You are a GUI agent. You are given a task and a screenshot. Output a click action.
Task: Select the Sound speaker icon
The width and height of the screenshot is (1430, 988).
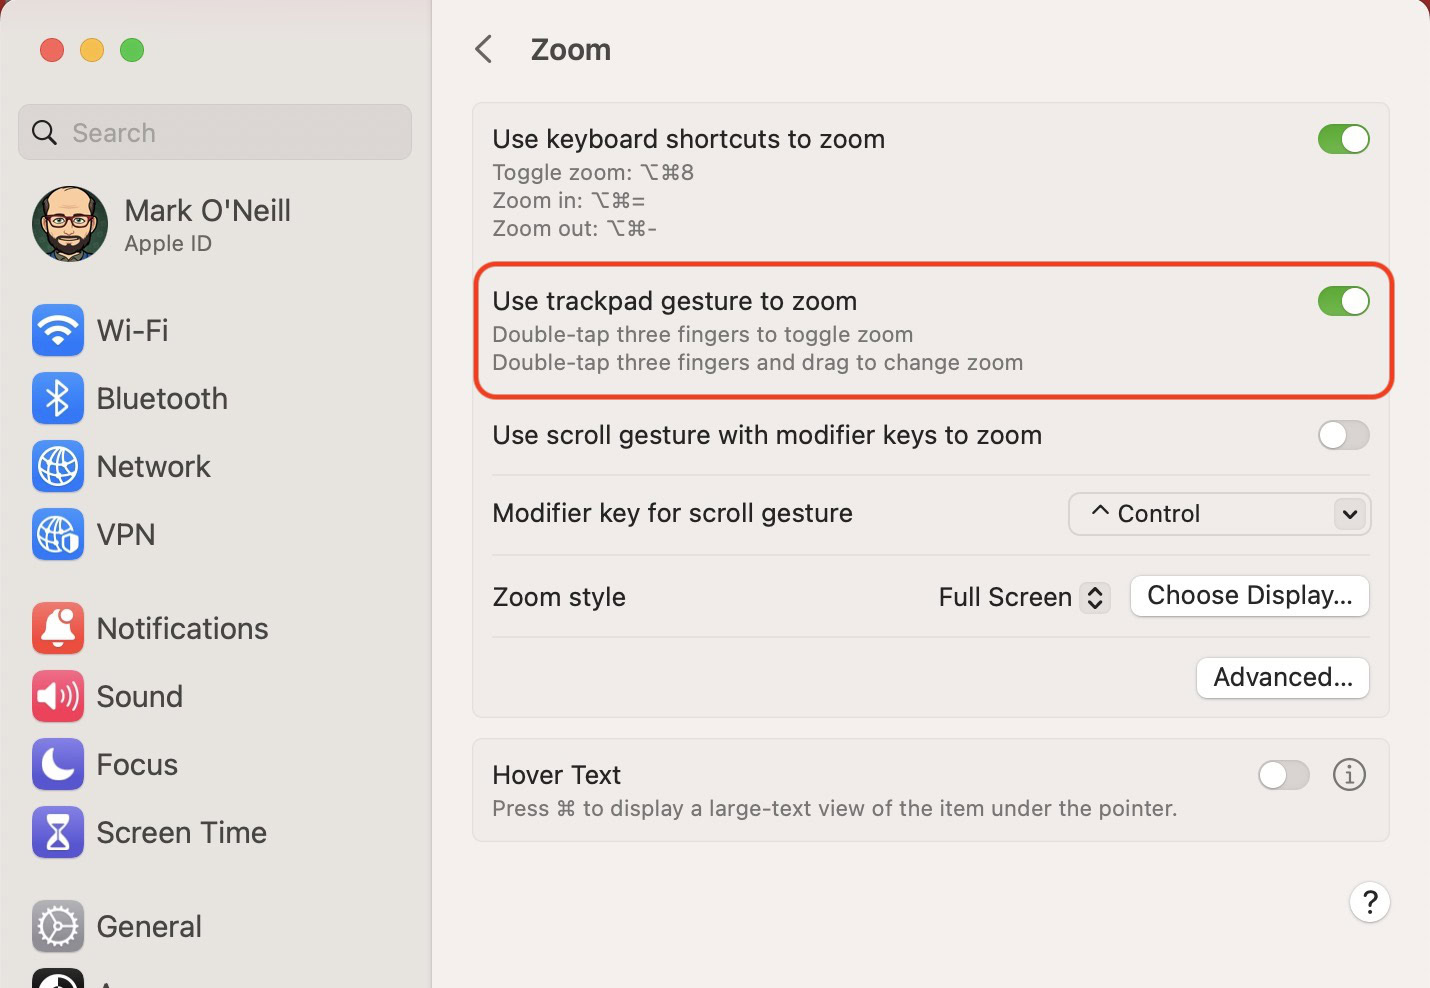(x=58, y=696)
